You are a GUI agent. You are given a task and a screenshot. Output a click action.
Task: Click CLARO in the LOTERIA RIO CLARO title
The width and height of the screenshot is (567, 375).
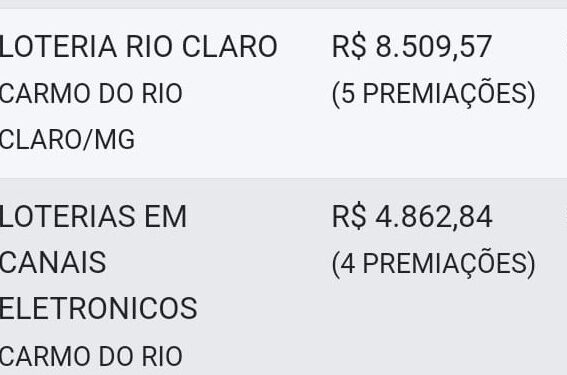[230, 47]
